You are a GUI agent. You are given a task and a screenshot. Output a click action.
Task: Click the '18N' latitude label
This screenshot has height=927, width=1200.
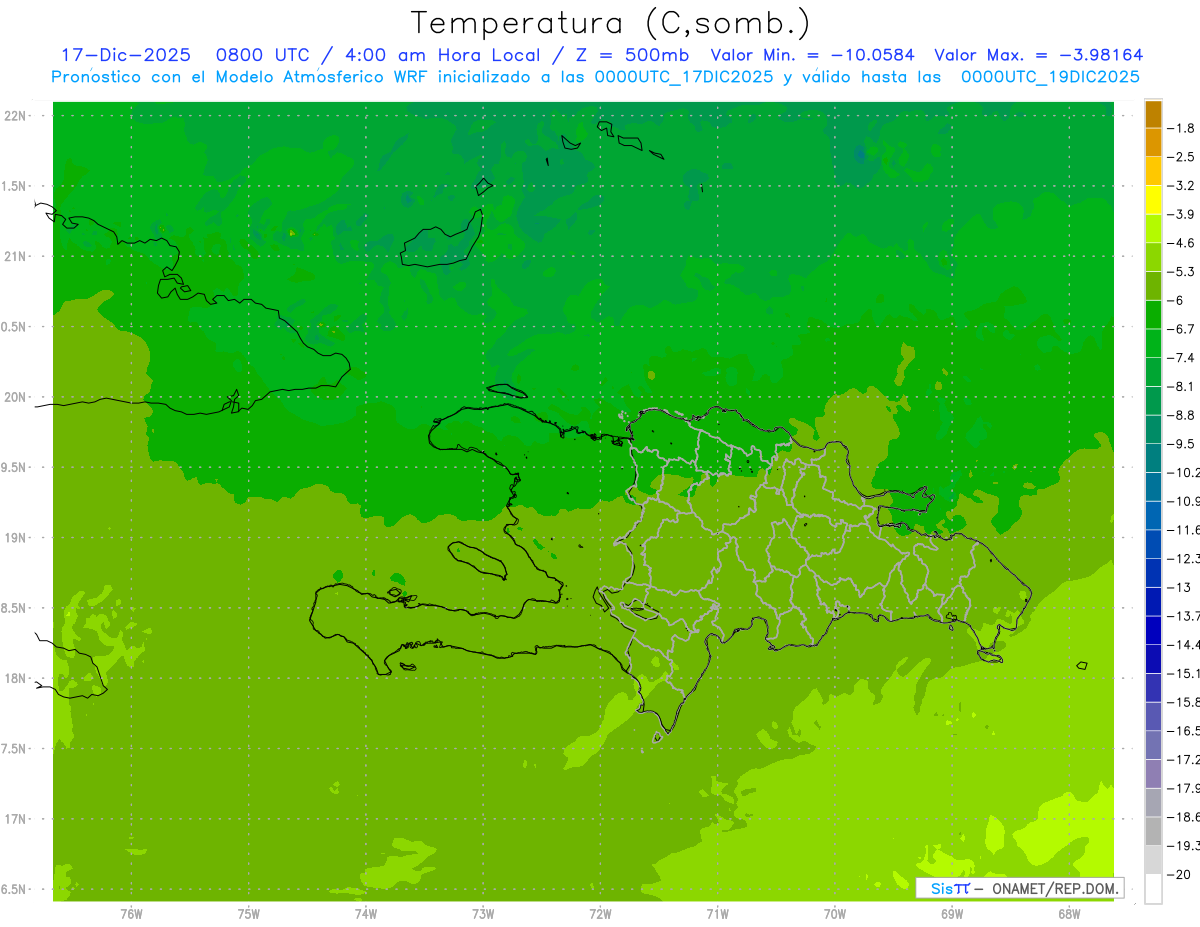[14, 678]
